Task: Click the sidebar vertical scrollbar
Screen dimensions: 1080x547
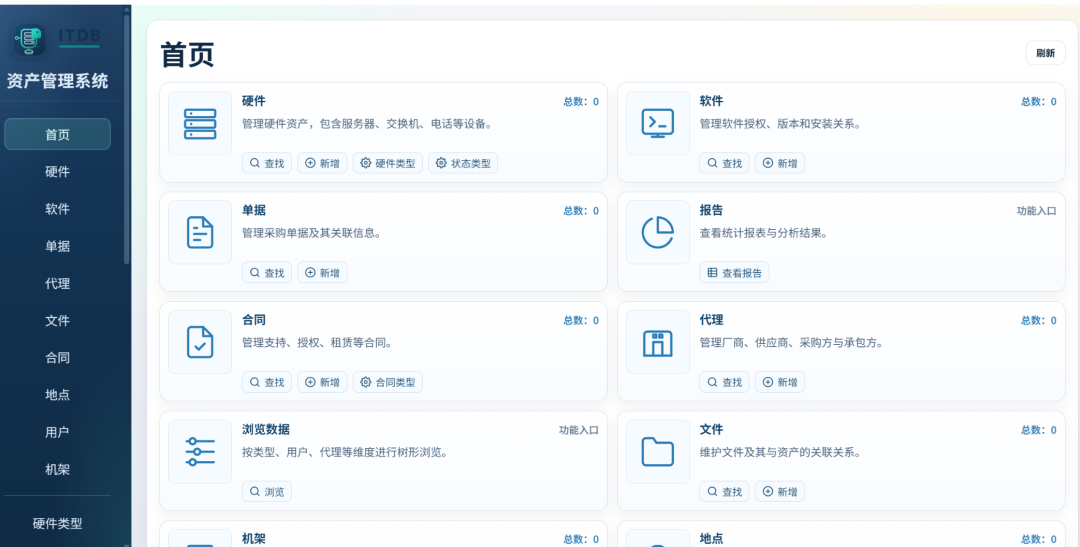Action: pos(127,138)
